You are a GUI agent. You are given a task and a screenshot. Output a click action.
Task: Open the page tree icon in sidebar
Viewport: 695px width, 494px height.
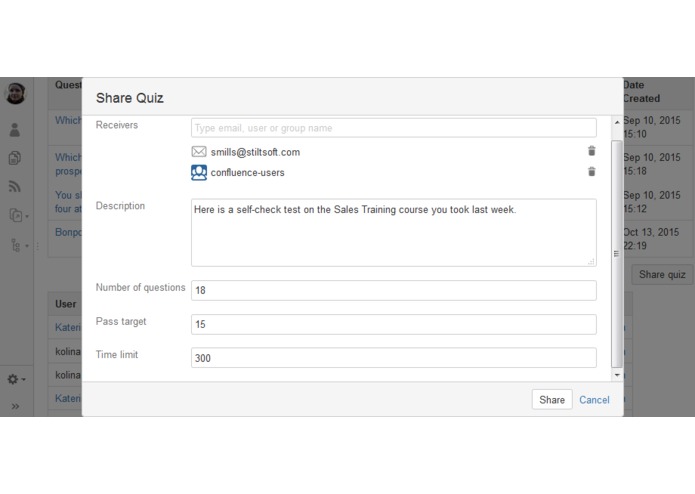pos(19,245)
